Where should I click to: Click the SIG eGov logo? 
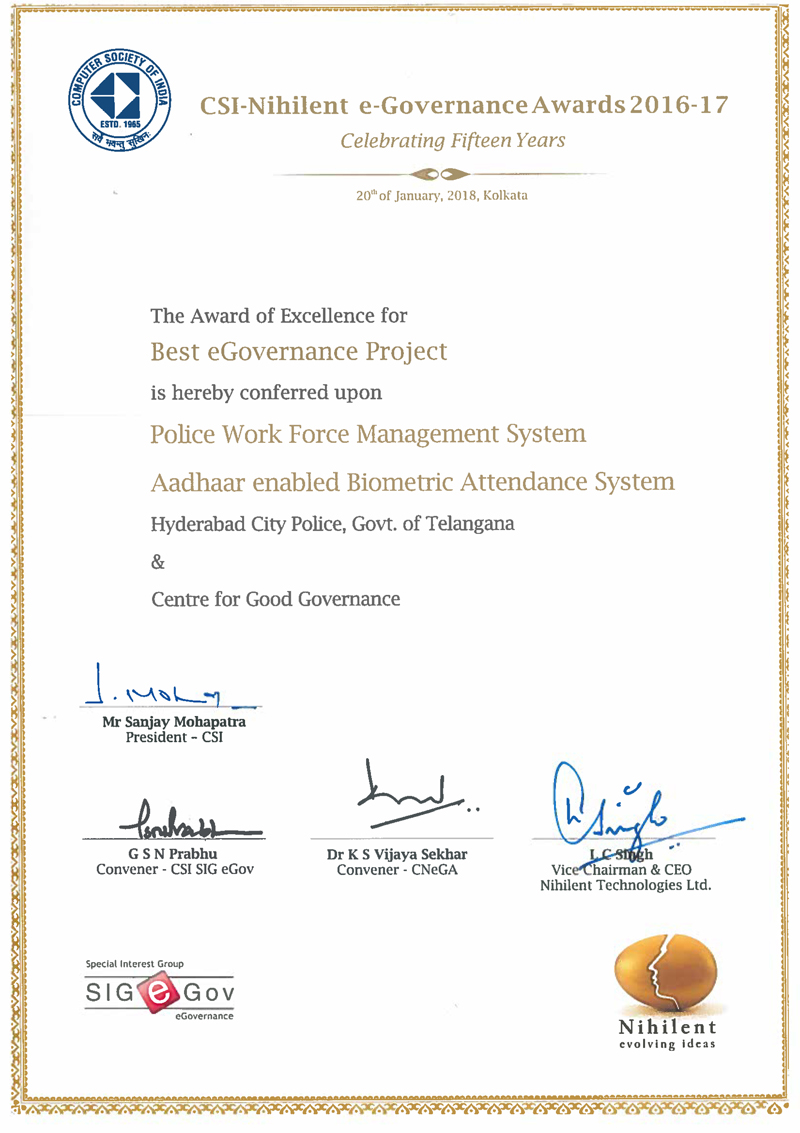pos(160,992)
